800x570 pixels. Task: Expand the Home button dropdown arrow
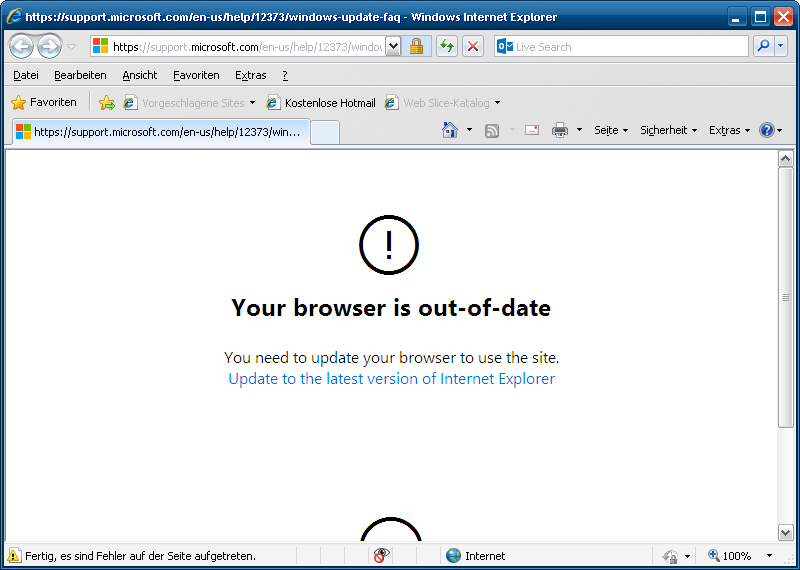[469, 131]
